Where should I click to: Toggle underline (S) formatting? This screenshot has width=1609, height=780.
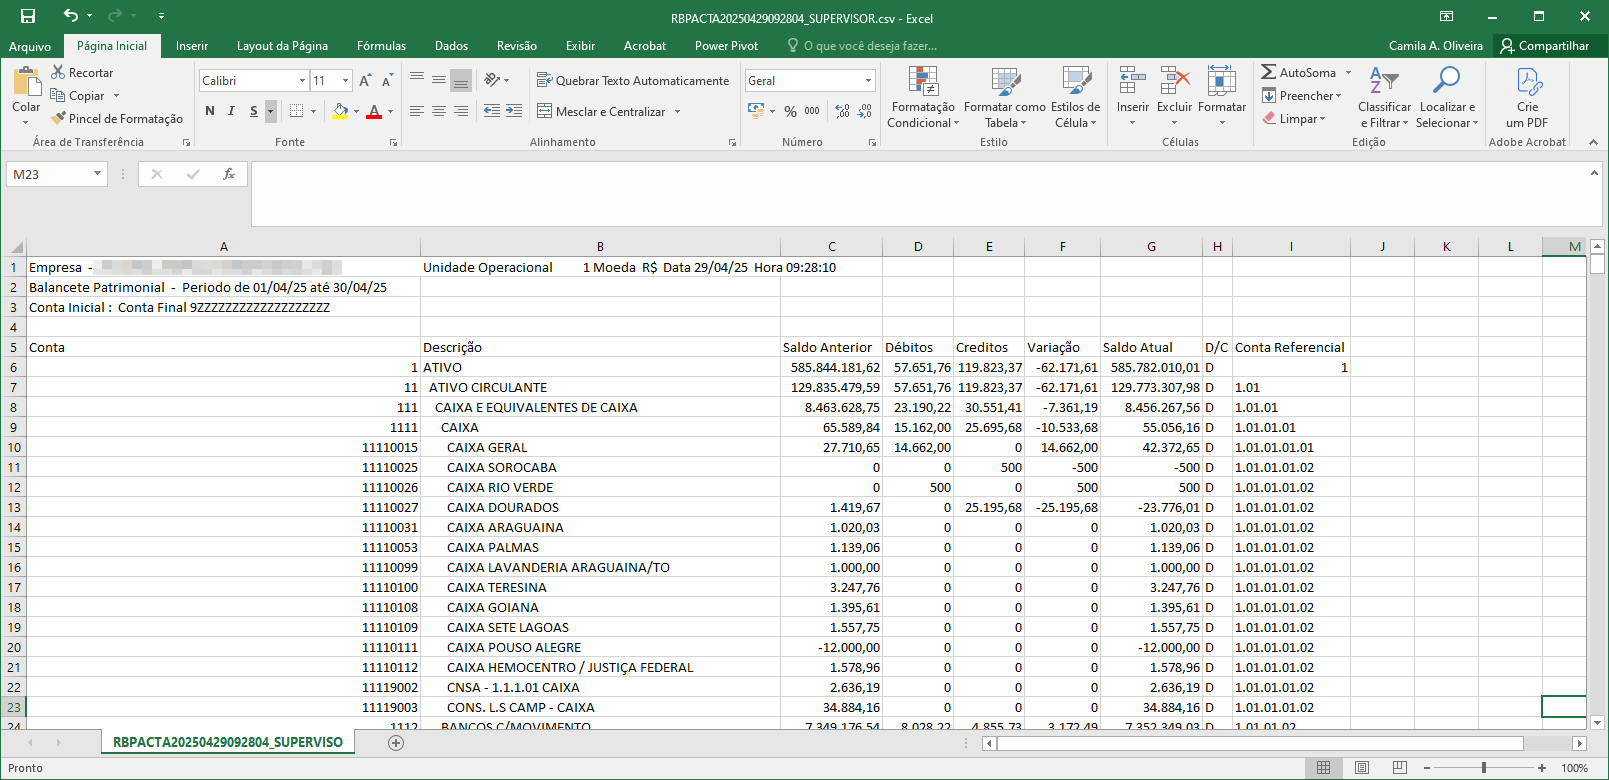click(253, 111)
